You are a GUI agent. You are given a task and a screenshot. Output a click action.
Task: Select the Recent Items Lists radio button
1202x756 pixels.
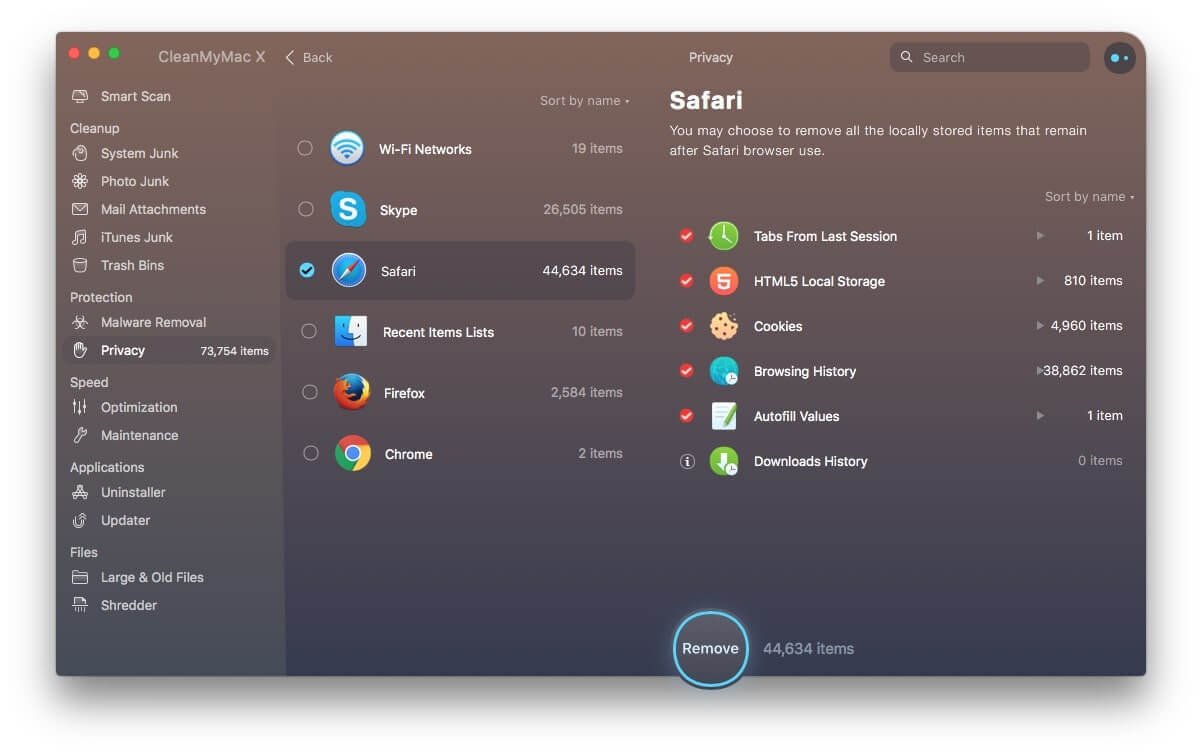(x=309, y=332)
